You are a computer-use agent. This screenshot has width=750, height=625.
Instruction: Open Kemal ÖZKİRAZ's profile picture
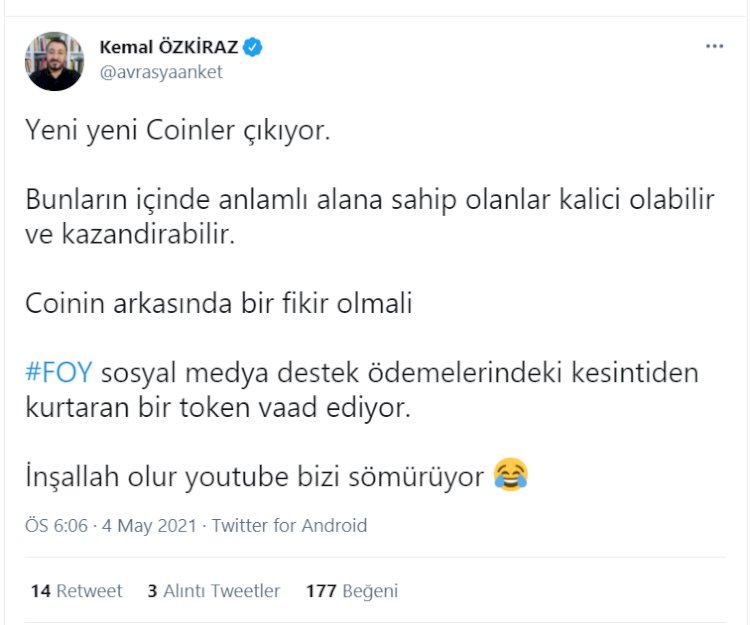[x=55, y=60]
